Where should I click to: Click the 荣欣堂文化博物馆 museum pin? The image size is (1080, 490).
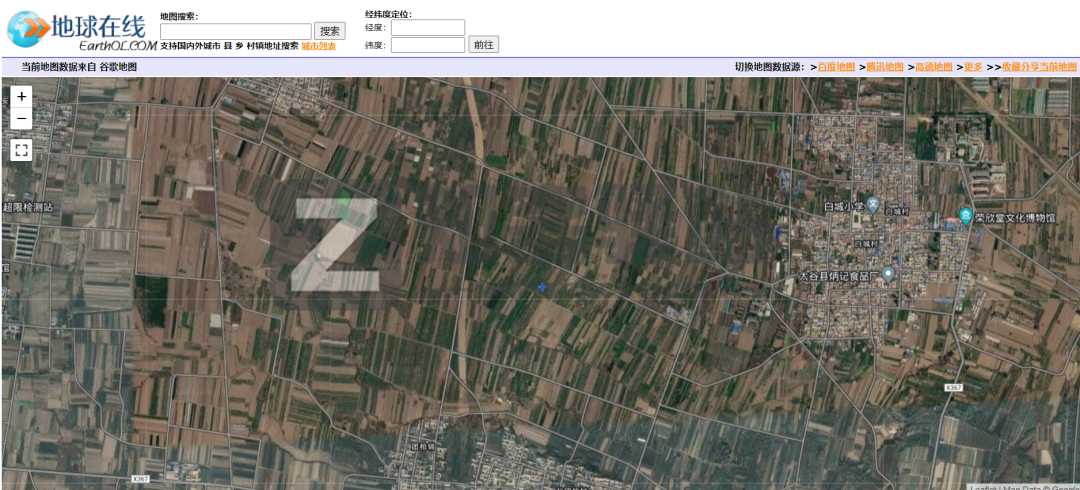(965, 215)
